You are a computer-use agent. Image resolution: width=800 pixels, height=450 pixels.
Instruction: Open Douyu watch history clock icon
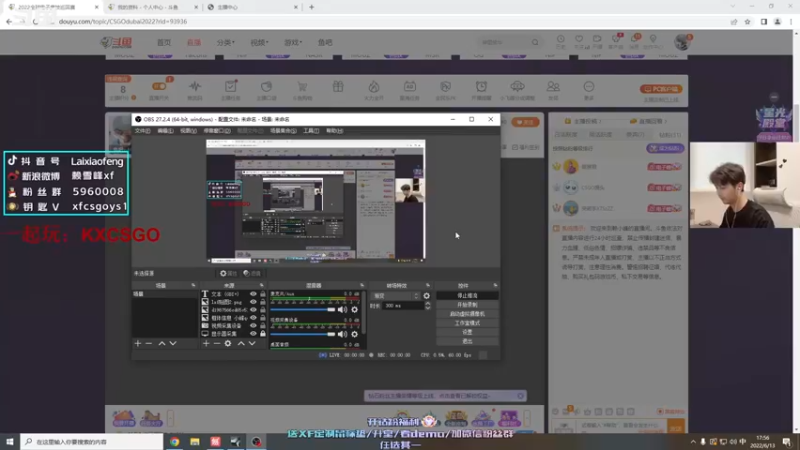click(x=561, y=39)
